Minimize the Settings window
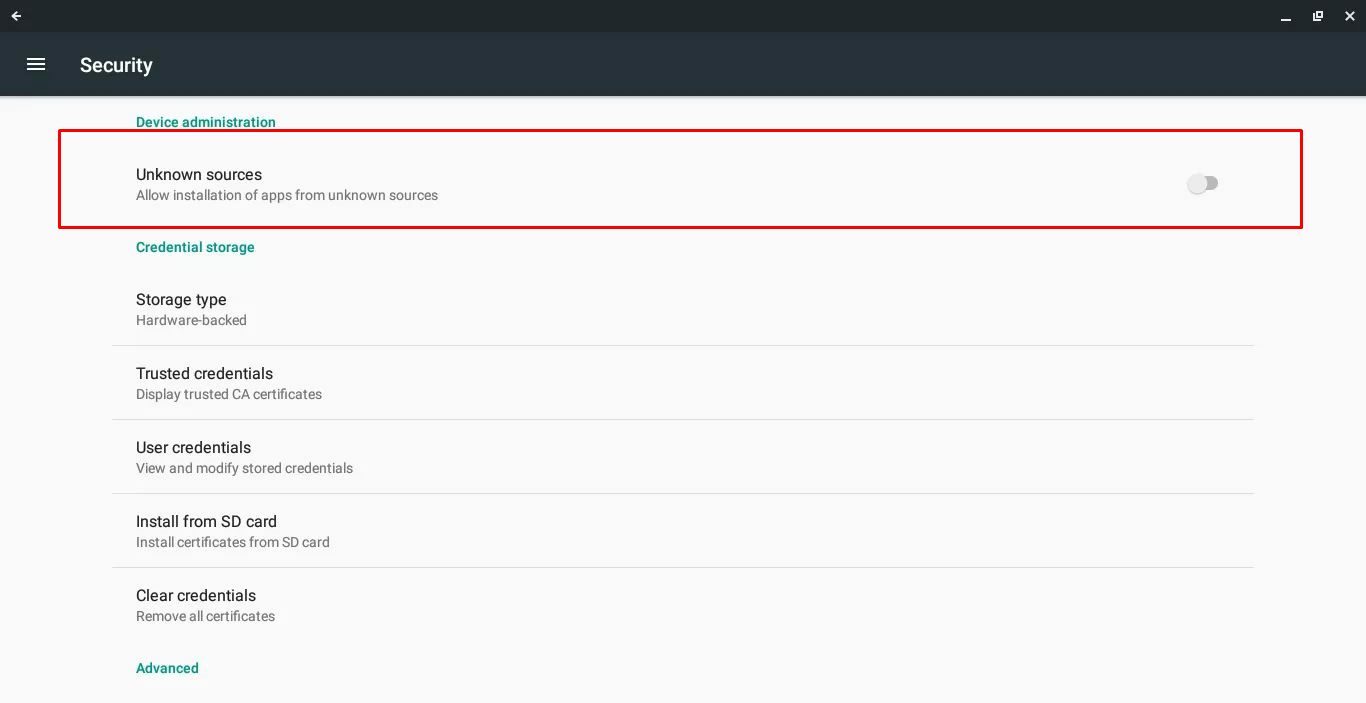This screenshot has width=1366, height=703. (1286, 16)
